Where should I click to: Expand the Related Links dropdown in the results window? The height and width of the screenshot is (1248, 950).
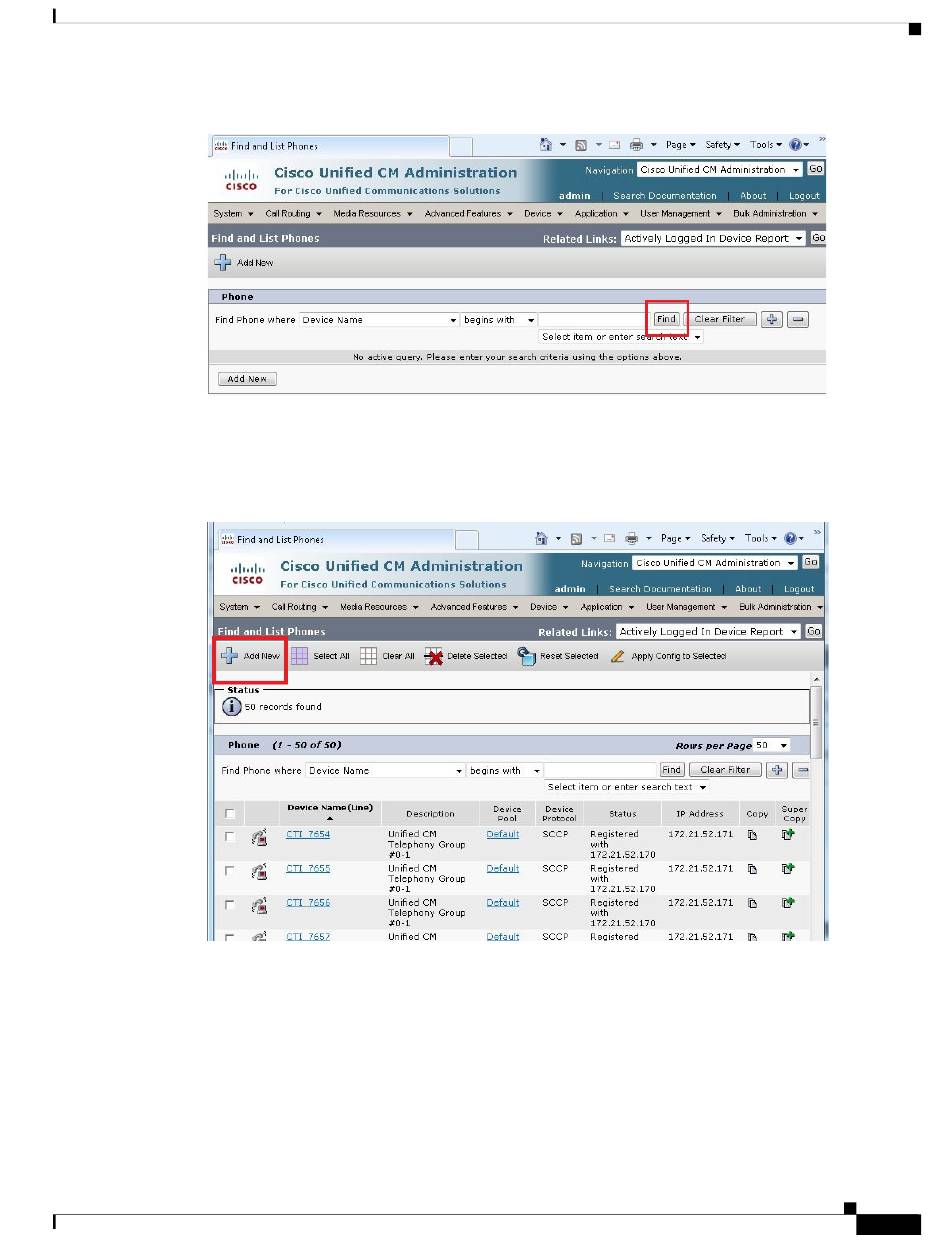[707, 632]
